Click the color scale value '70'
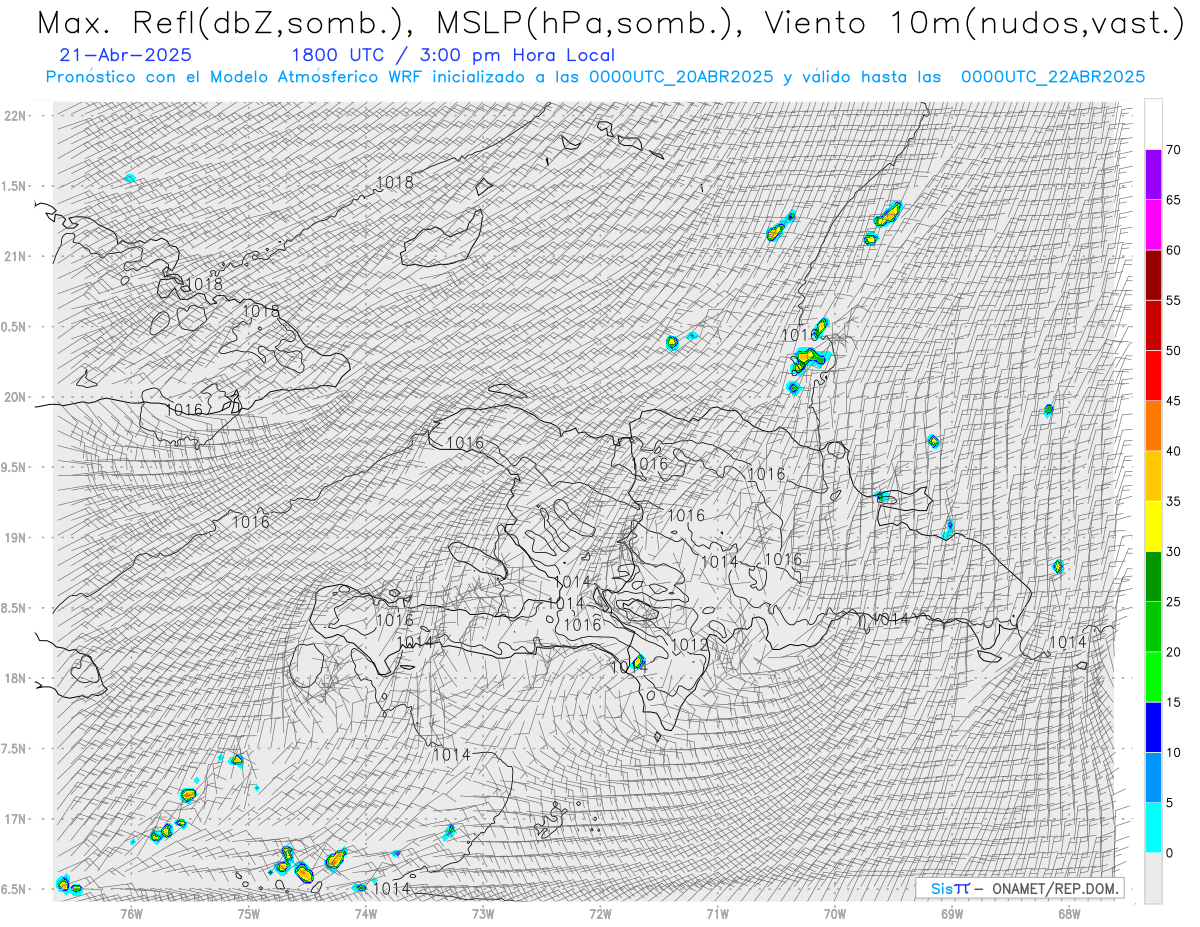 click(1173, 150)
